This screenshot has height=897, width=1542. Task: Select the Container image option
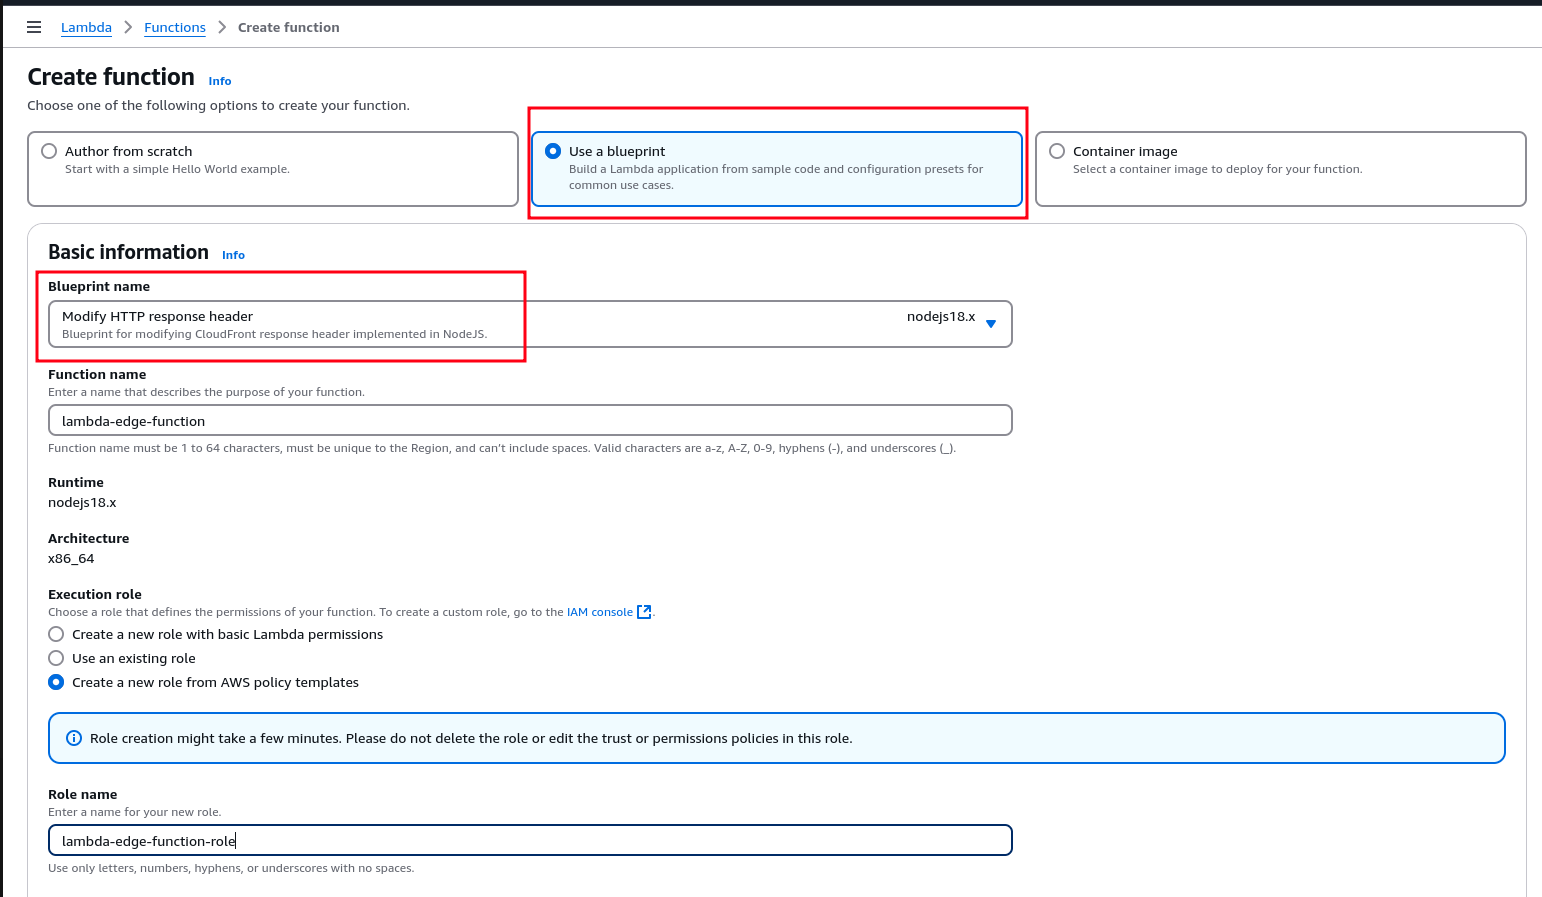[1057, 151]
